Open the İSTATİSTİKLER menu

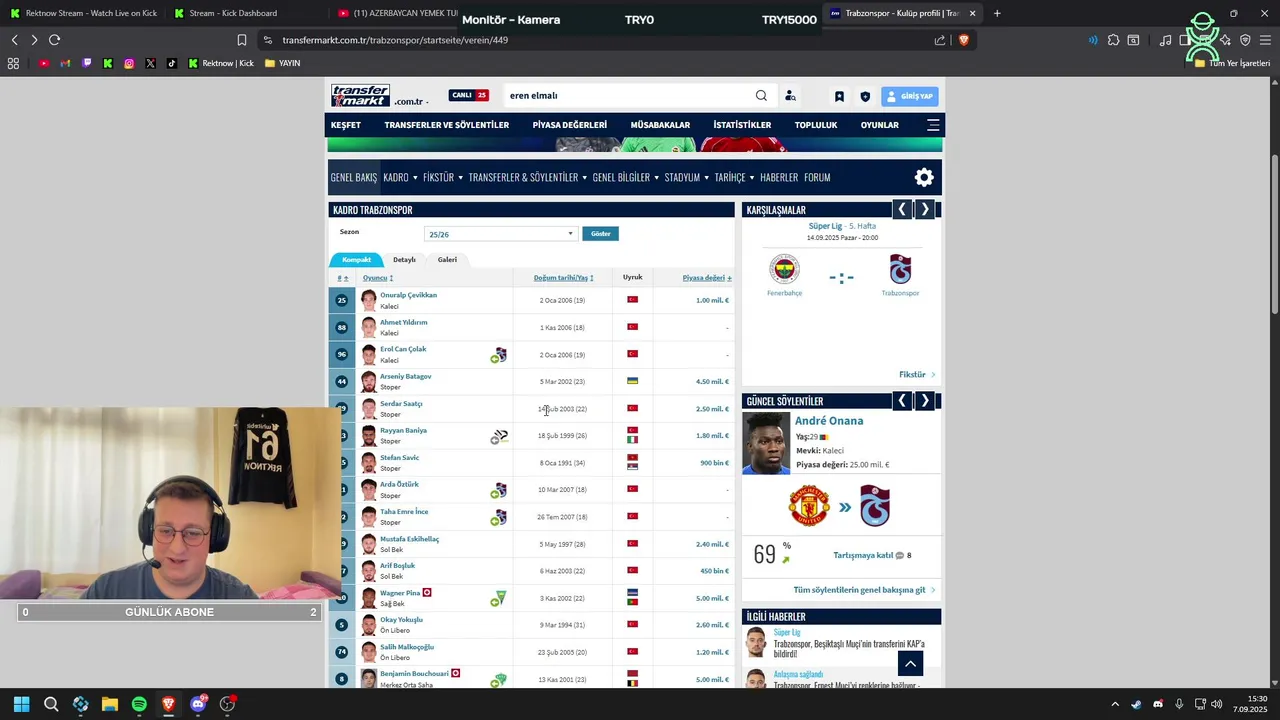[742, 125]
